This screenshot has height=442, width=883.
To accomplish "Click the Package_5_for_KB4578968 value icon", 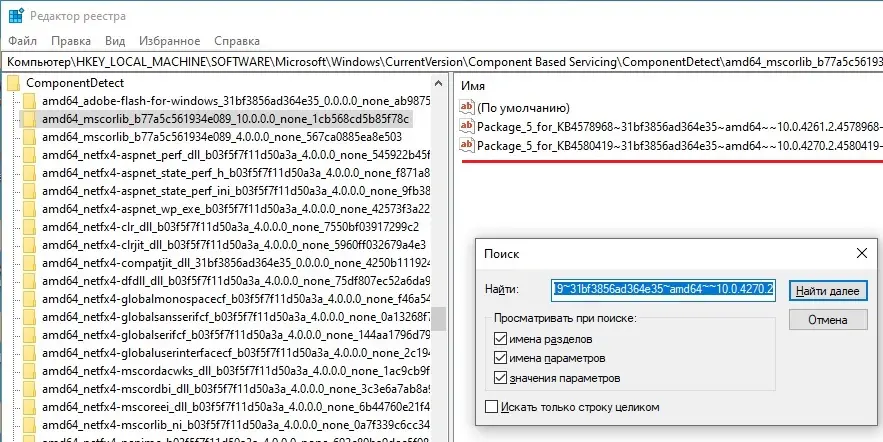I will (x=467, y=126).
